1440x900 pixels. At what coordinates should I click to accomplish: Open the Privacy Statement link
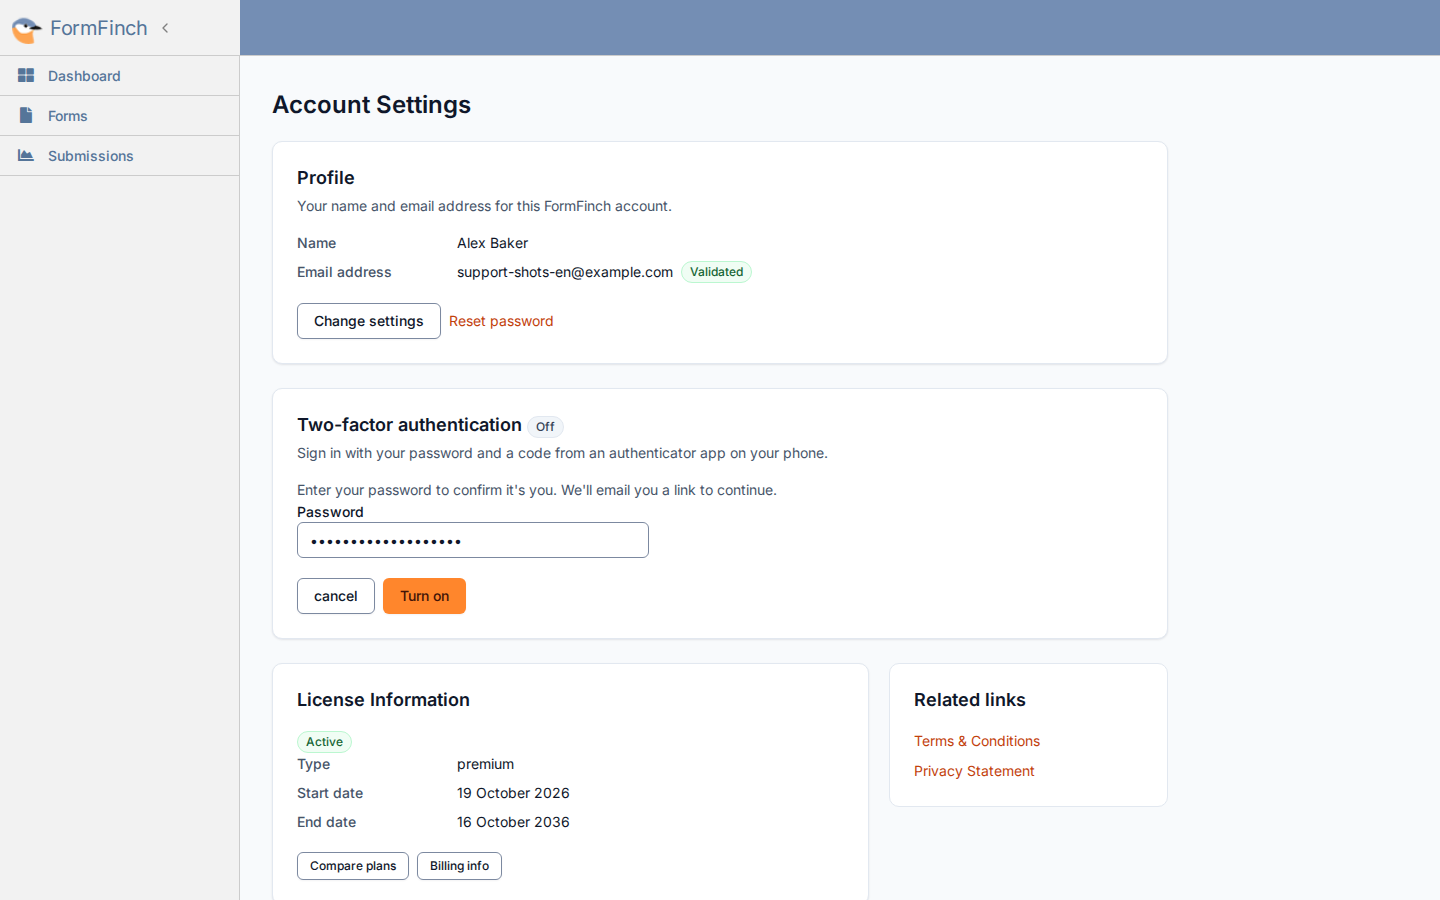[974, 771]
